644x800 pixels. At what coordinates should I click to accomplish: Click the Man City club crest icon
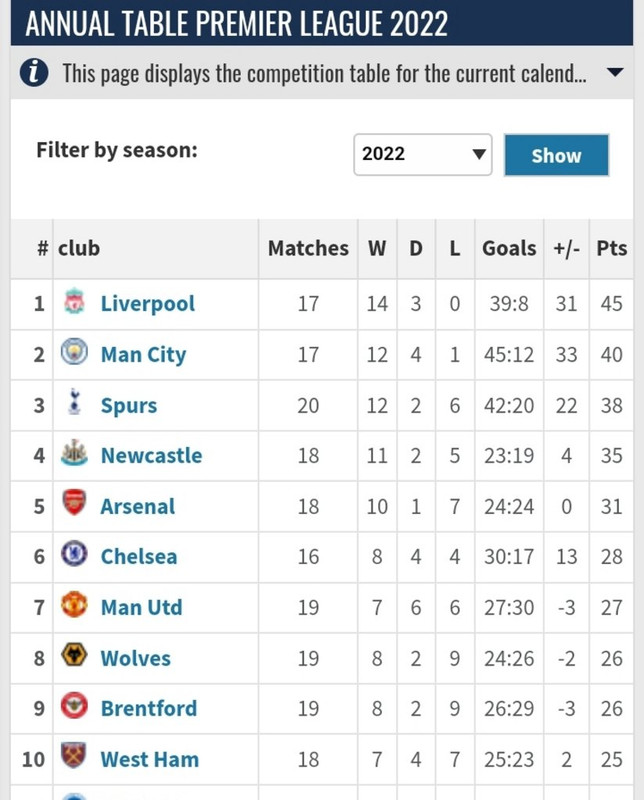pos(75,352)
